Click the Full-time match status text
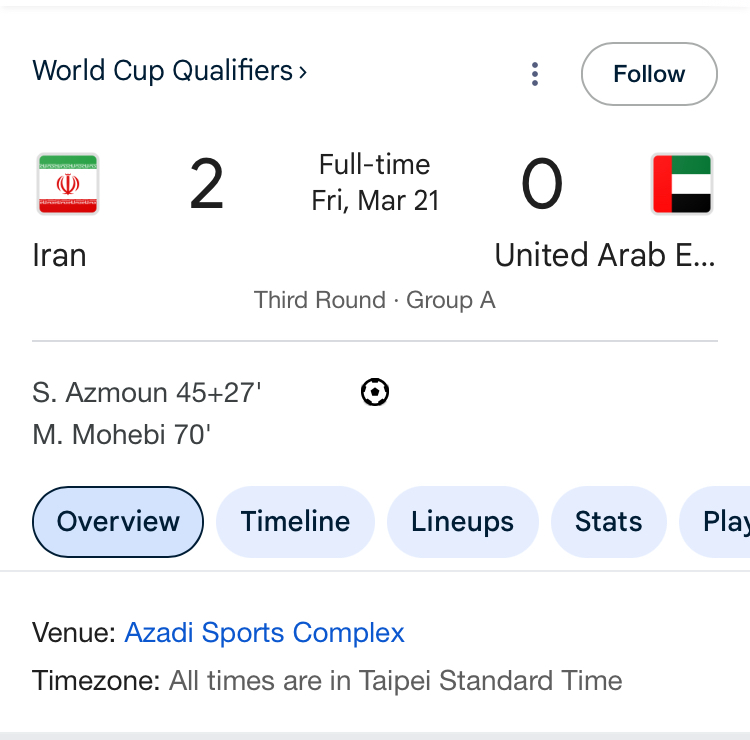750x740 pixels. (374, 164)
